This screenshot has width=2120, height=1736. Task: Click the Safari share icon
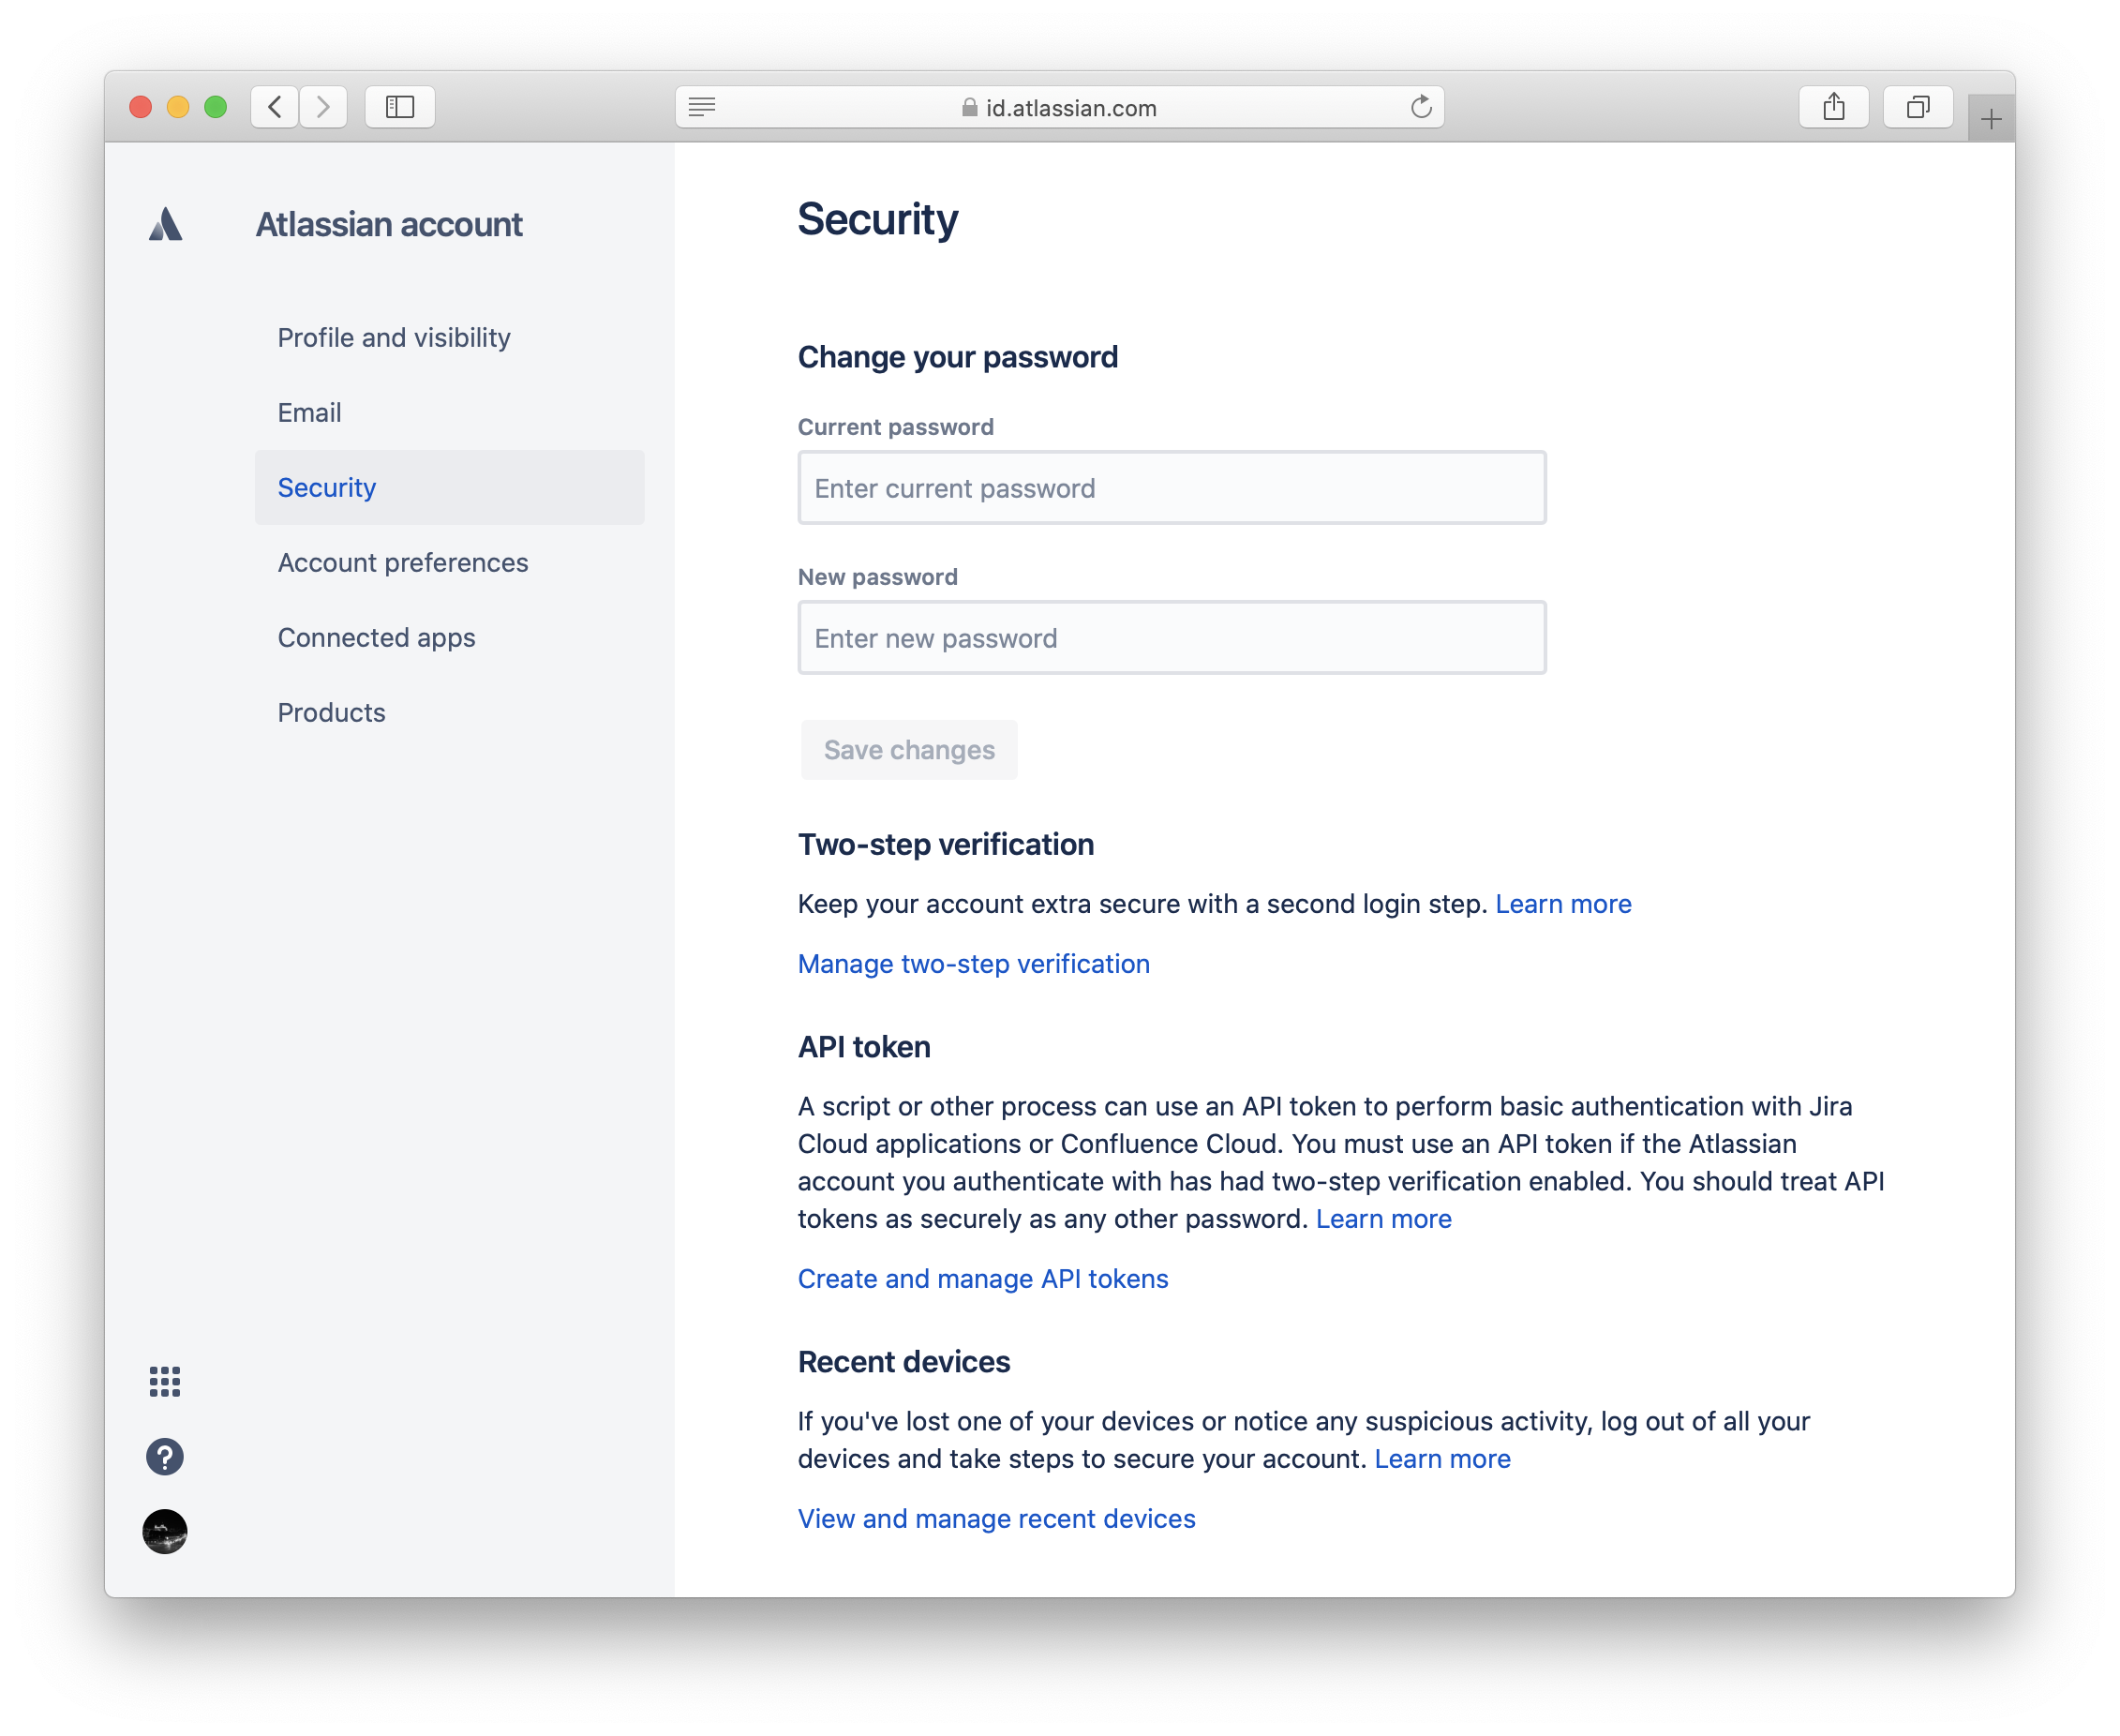[1833, 107]
